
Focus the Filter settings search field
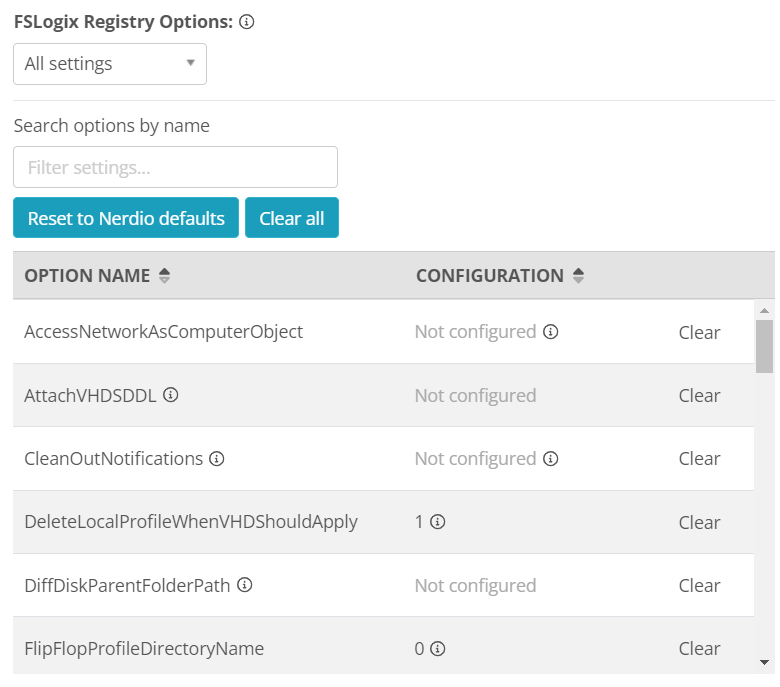[175, 167]
